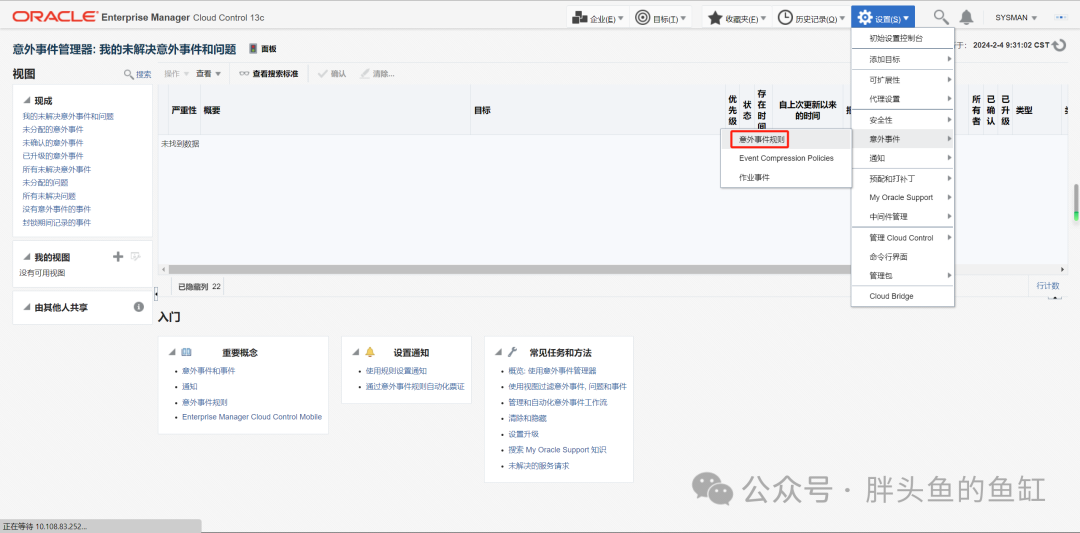Click the 清除... toolbar button

[377, 74]
